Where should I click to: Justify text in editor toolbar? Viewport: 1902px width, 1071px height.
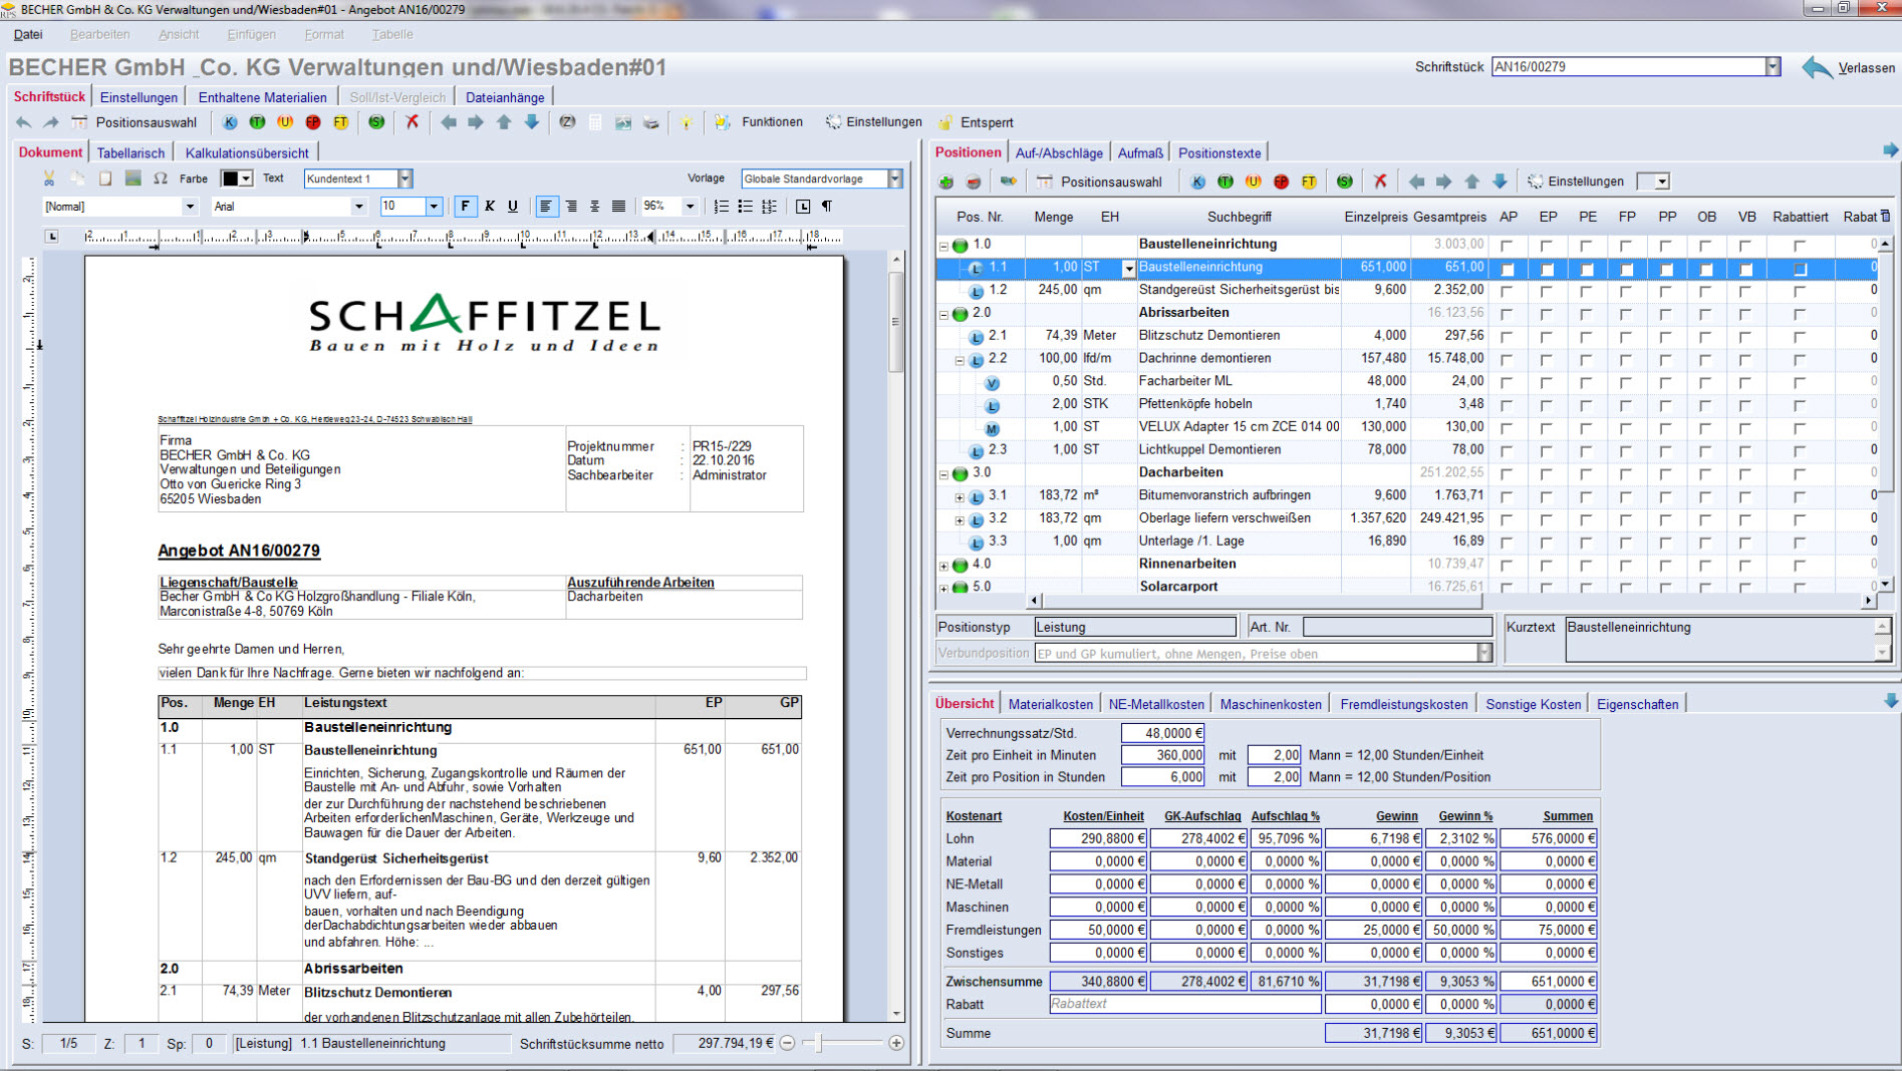619,206
